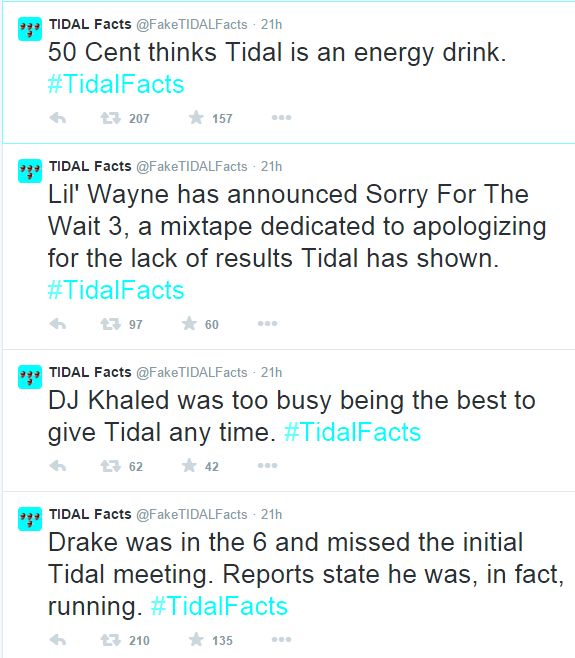575x658 pixels.
Task: Open TIDAL Facts avatar on the Drake tweet
Action: pos(30,519)
